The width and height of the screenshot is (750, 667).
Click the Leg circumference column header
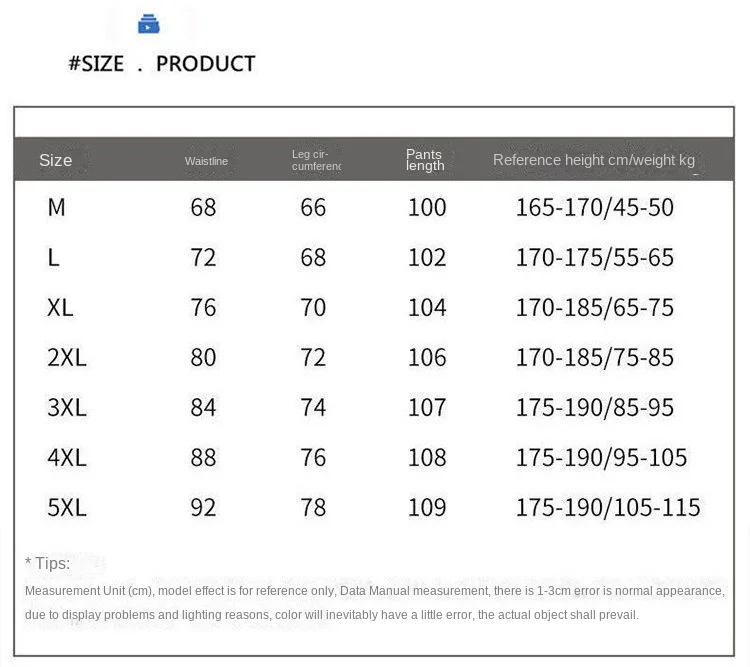pos(316,160)
